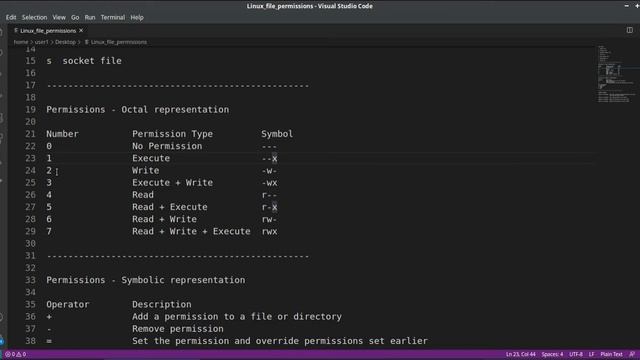Open the Help menu

[137, 18]
